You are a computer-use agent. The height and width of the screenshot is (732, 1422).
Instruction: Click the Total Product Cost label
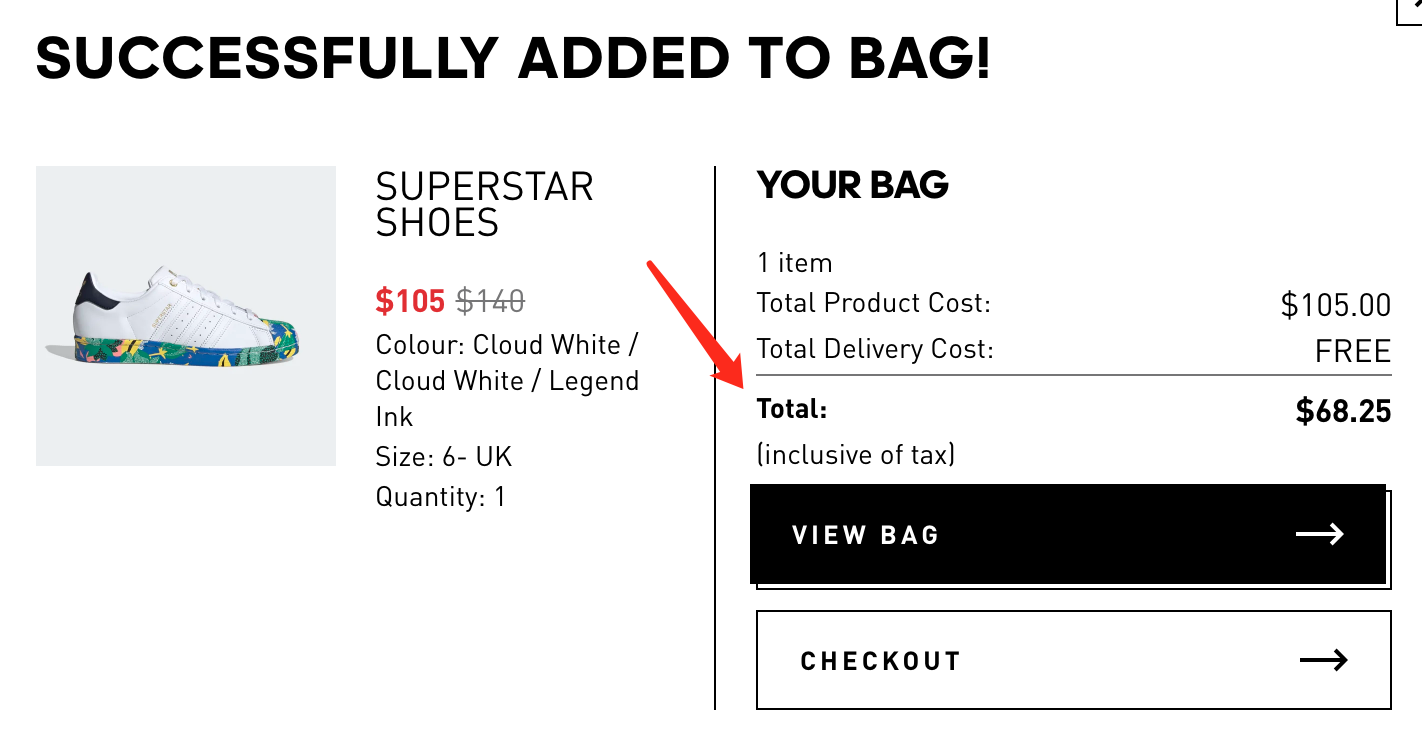point(873,302)
